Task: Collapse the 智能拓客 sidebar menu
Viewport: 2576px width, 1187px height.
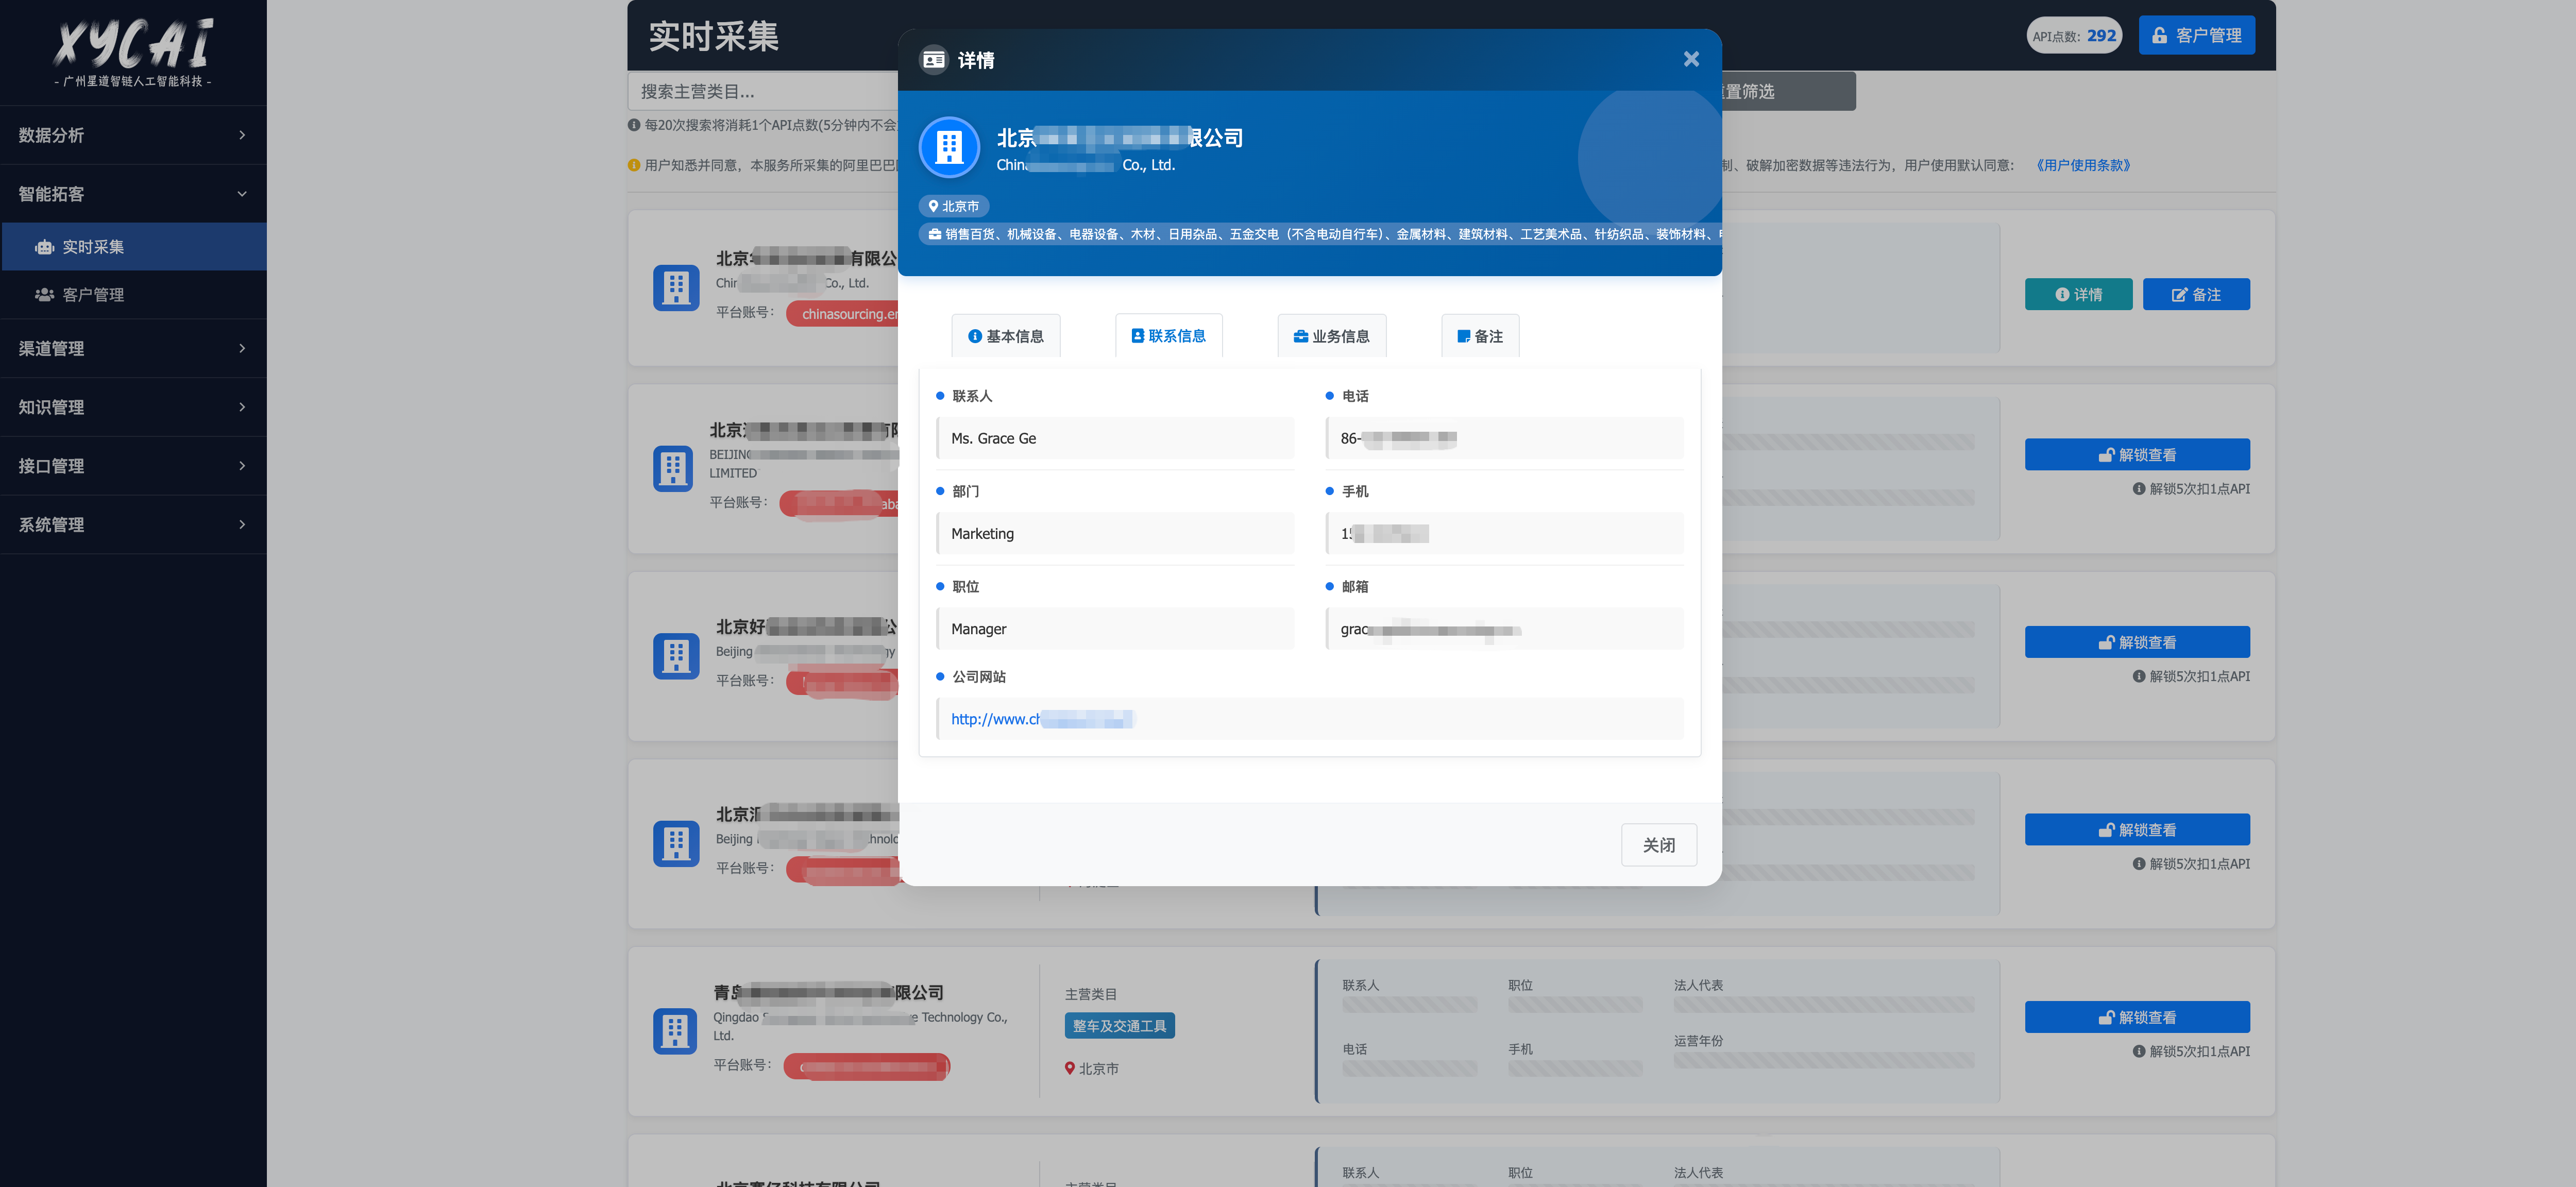Action: [133, 194]
